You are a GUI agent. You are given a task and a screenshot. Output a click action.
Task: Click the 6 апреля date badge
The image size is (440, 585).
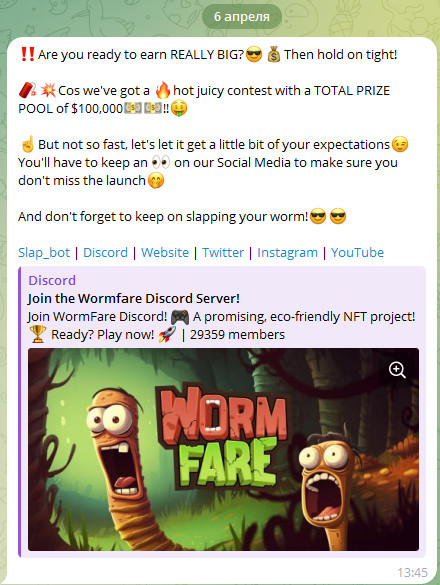point(241,17)
